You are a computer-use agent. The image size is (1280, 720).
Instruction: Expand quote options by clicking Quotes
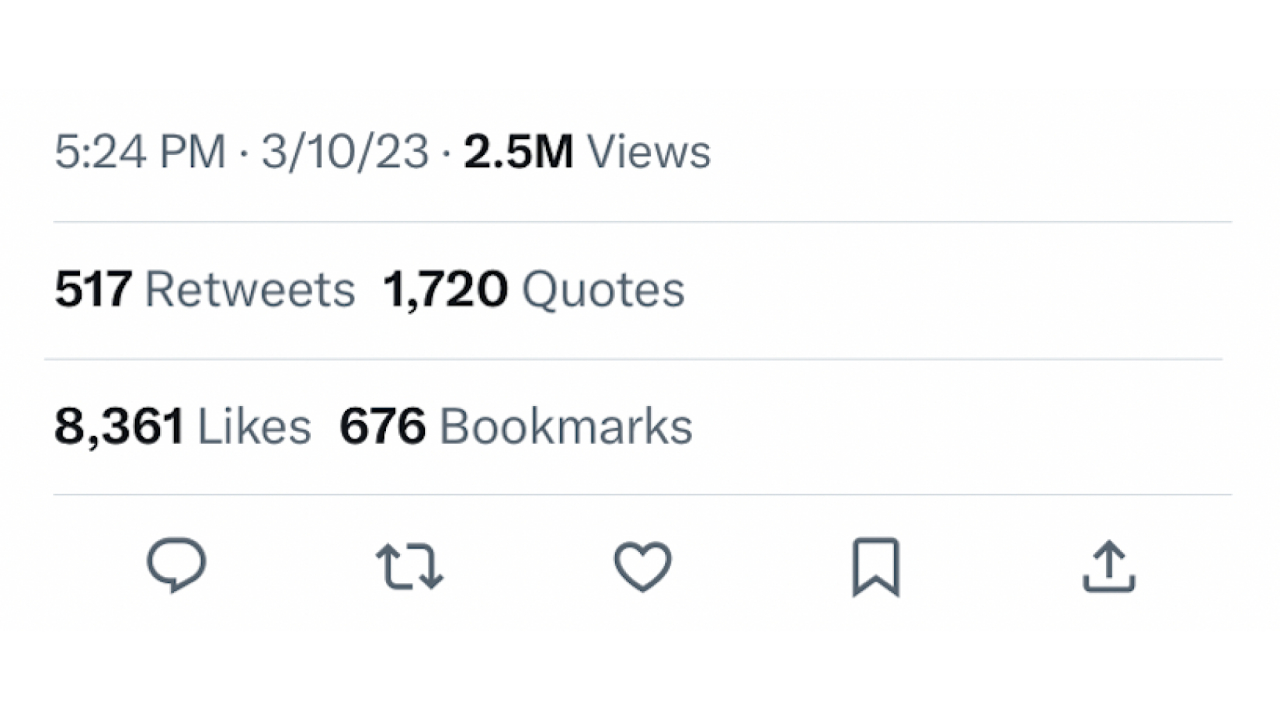click(x=534, y=289)
